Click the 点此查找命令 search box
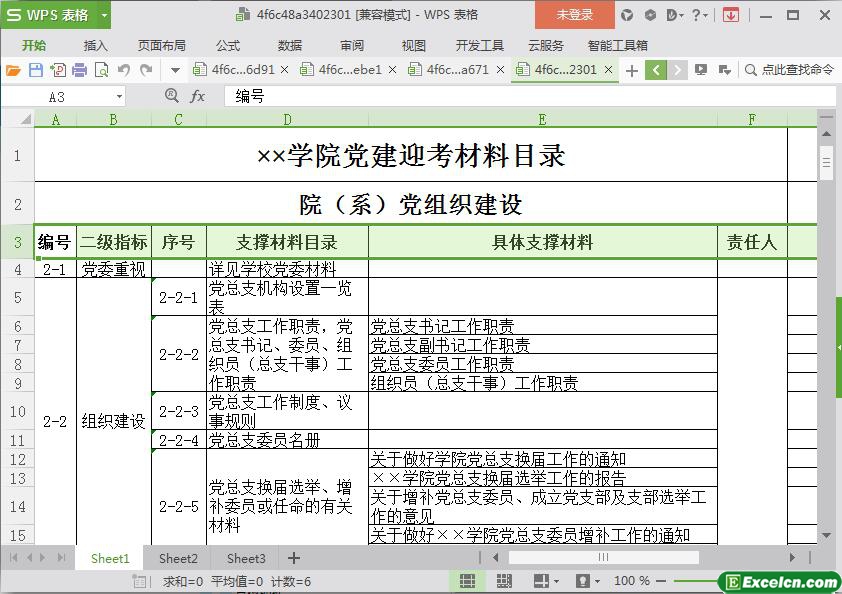The image size is (842, 594). (x=790, y=70)
